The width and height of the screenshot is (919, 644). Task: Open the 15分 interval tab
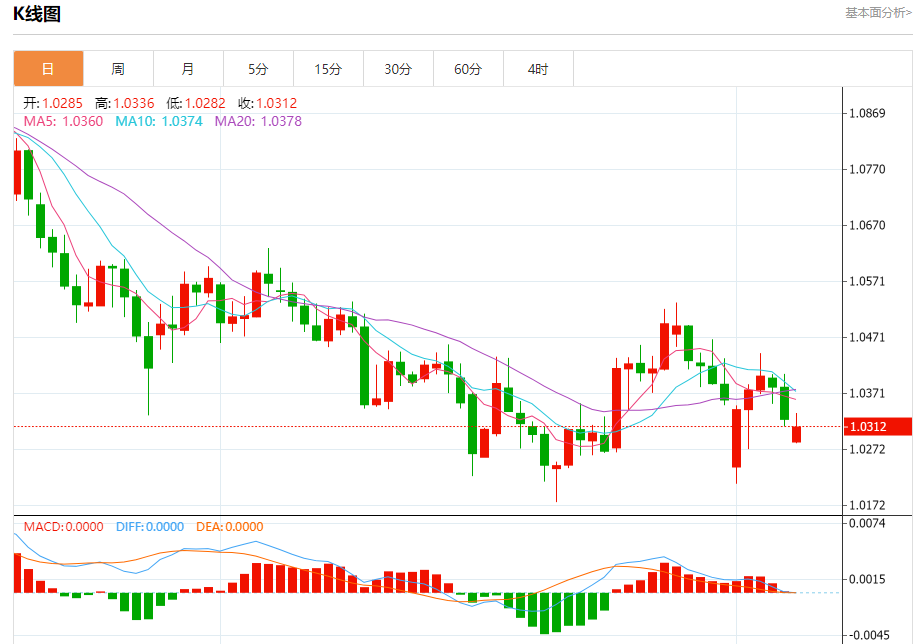pyautogui.click(x=328, y=69)
